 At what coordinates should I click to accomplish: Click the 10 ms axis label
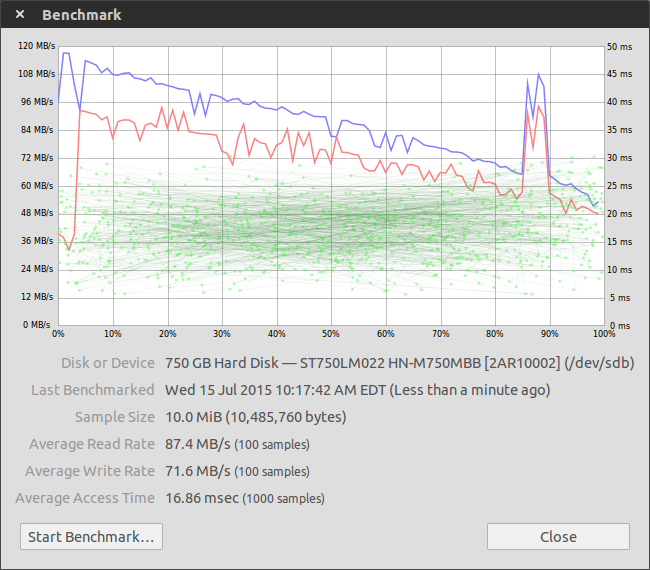coord(619,270)
